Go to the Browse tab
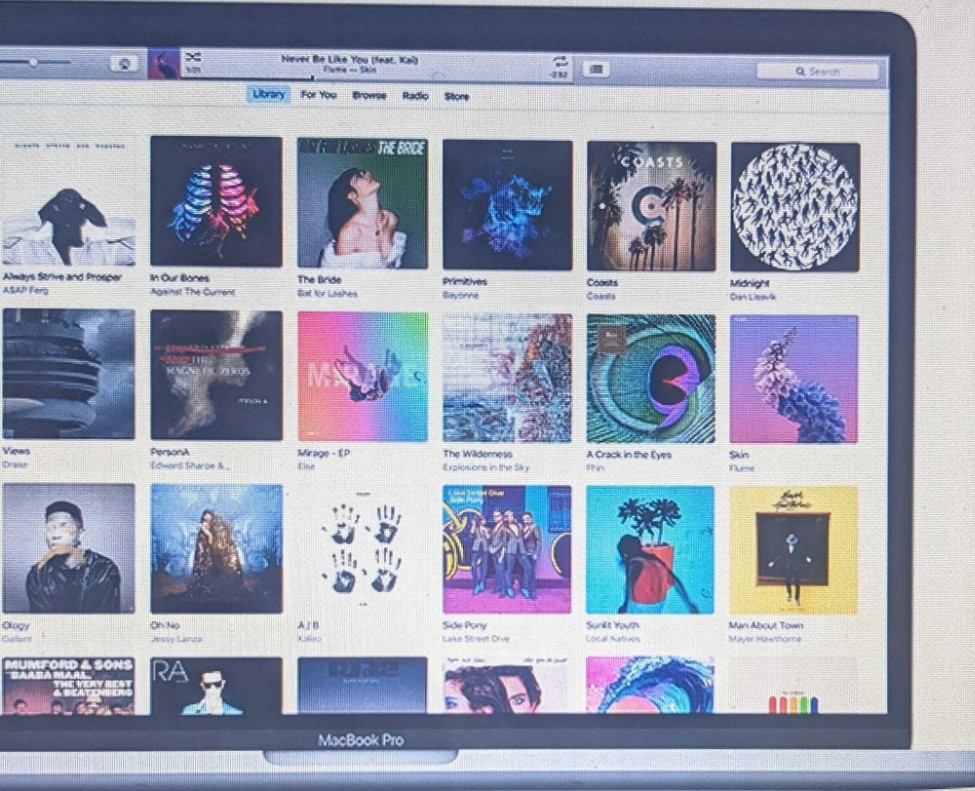The image size is (975, 791). pyautogui.click(x=369, y=96)
